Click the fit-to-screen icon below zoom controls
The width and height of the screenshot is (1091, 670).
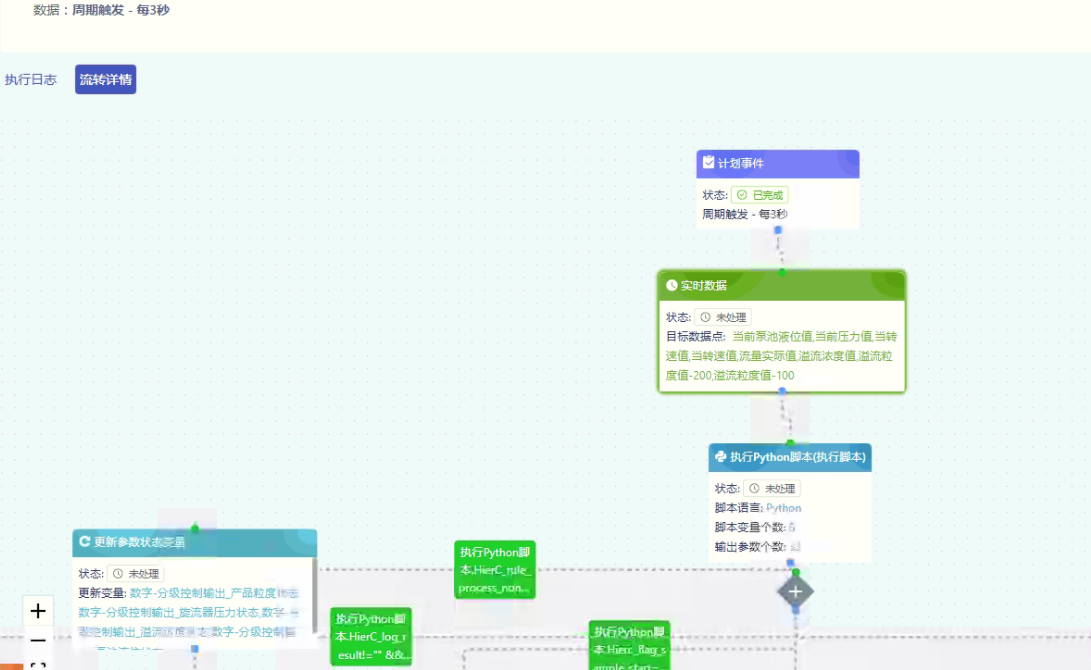point(38,665)
